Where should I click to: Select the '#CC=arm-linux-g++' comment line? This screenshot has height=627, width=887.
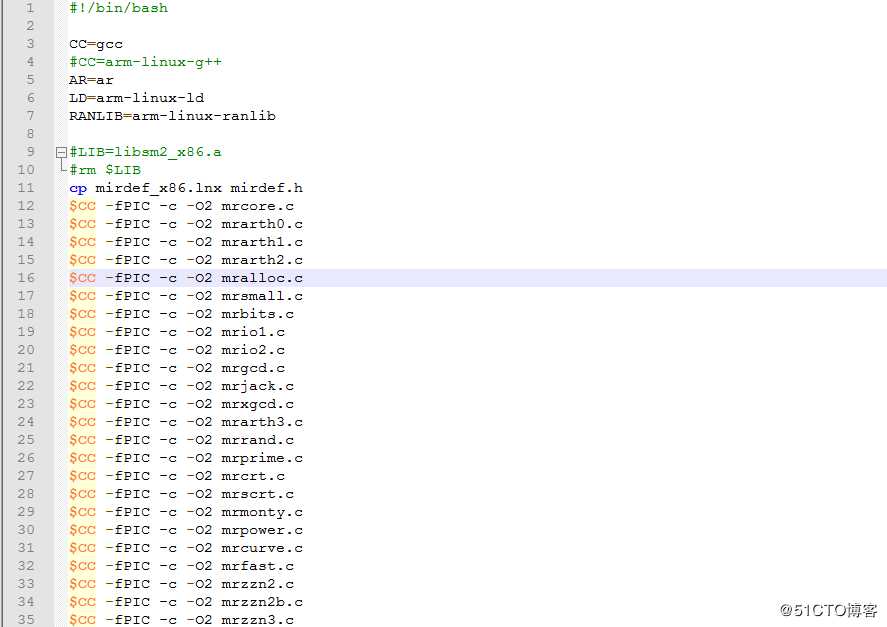point(145,62)
